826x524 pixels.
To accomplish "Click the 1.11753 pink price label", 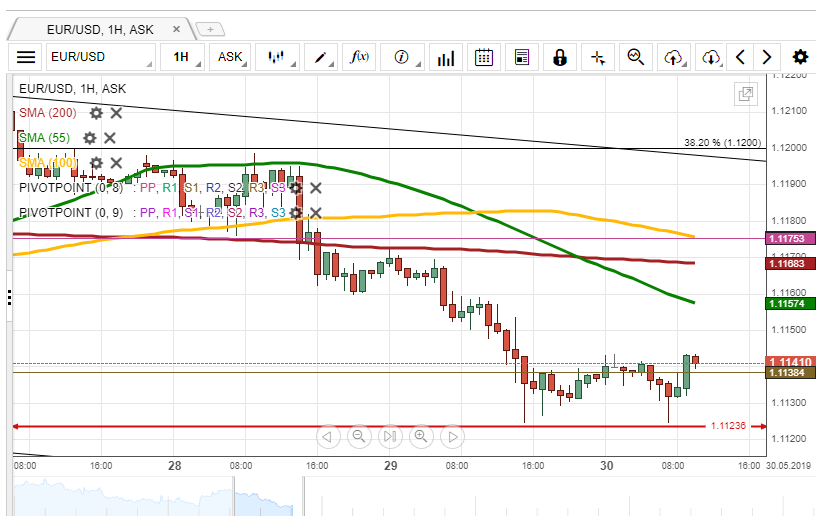I will (x=790, y=239).
